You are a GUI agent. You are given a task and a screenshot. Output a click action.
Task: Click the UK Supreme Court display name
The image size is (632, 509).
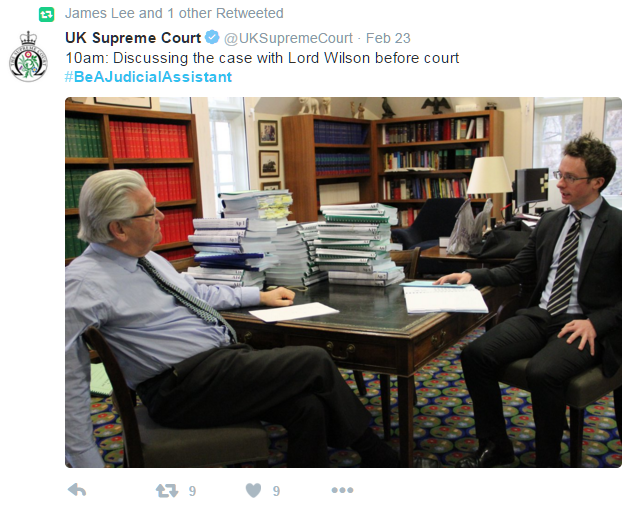click(x=133, y=38)
